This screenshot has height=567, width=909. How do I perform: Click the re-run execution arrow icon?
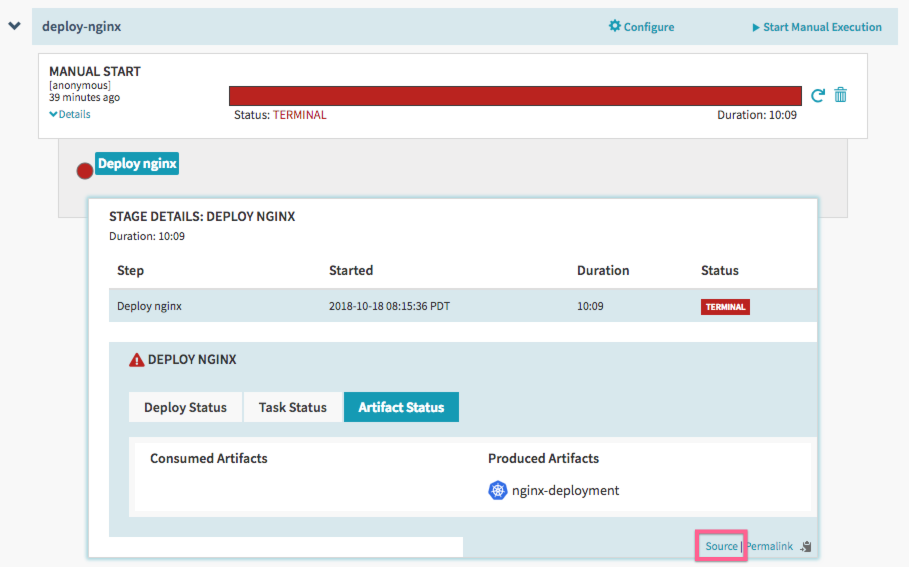coord(818,95)
